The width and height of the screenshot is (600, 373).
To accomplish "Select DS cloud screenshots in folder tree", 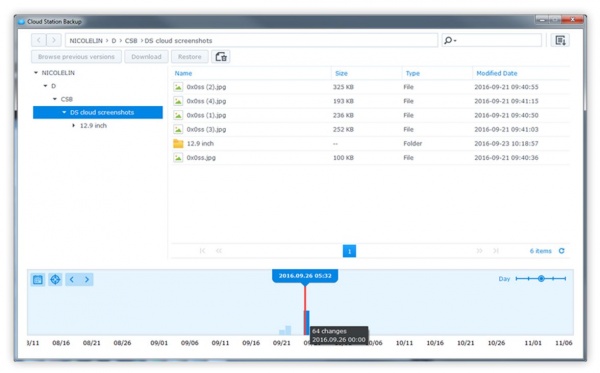I will point(98,112).
